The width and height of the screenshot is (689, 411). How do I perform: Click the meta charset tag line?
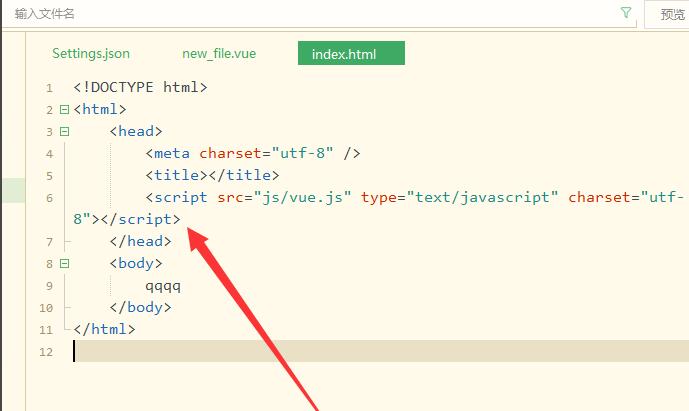[252, 154]
